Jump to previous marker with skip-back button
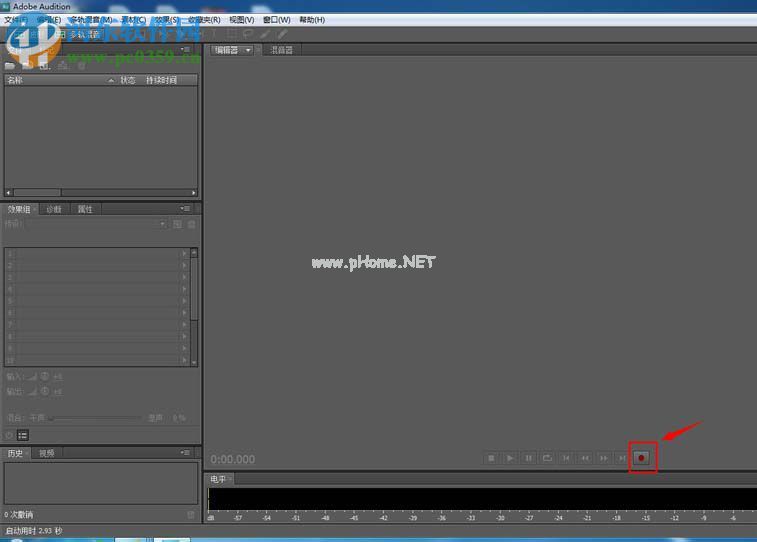The width and height of the screenshot is (757, 542). coord(566,458)
